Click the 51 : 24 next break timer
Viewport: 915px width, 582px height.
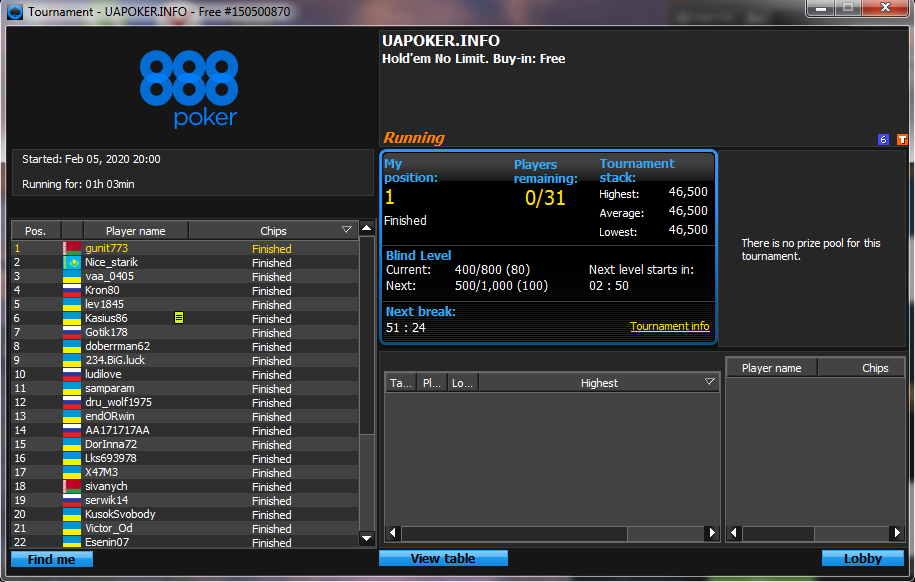pos(406,327)
